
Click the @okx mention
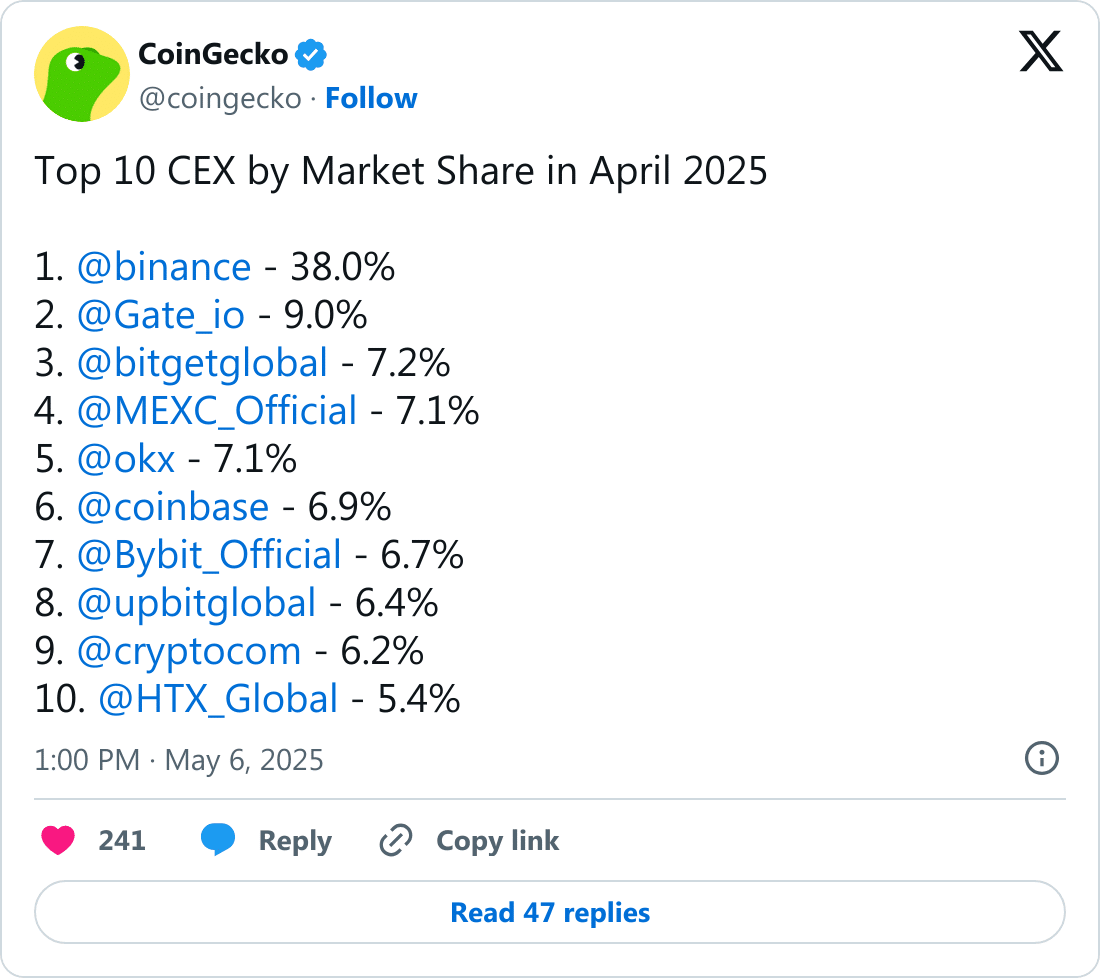[x=126, y=460]
